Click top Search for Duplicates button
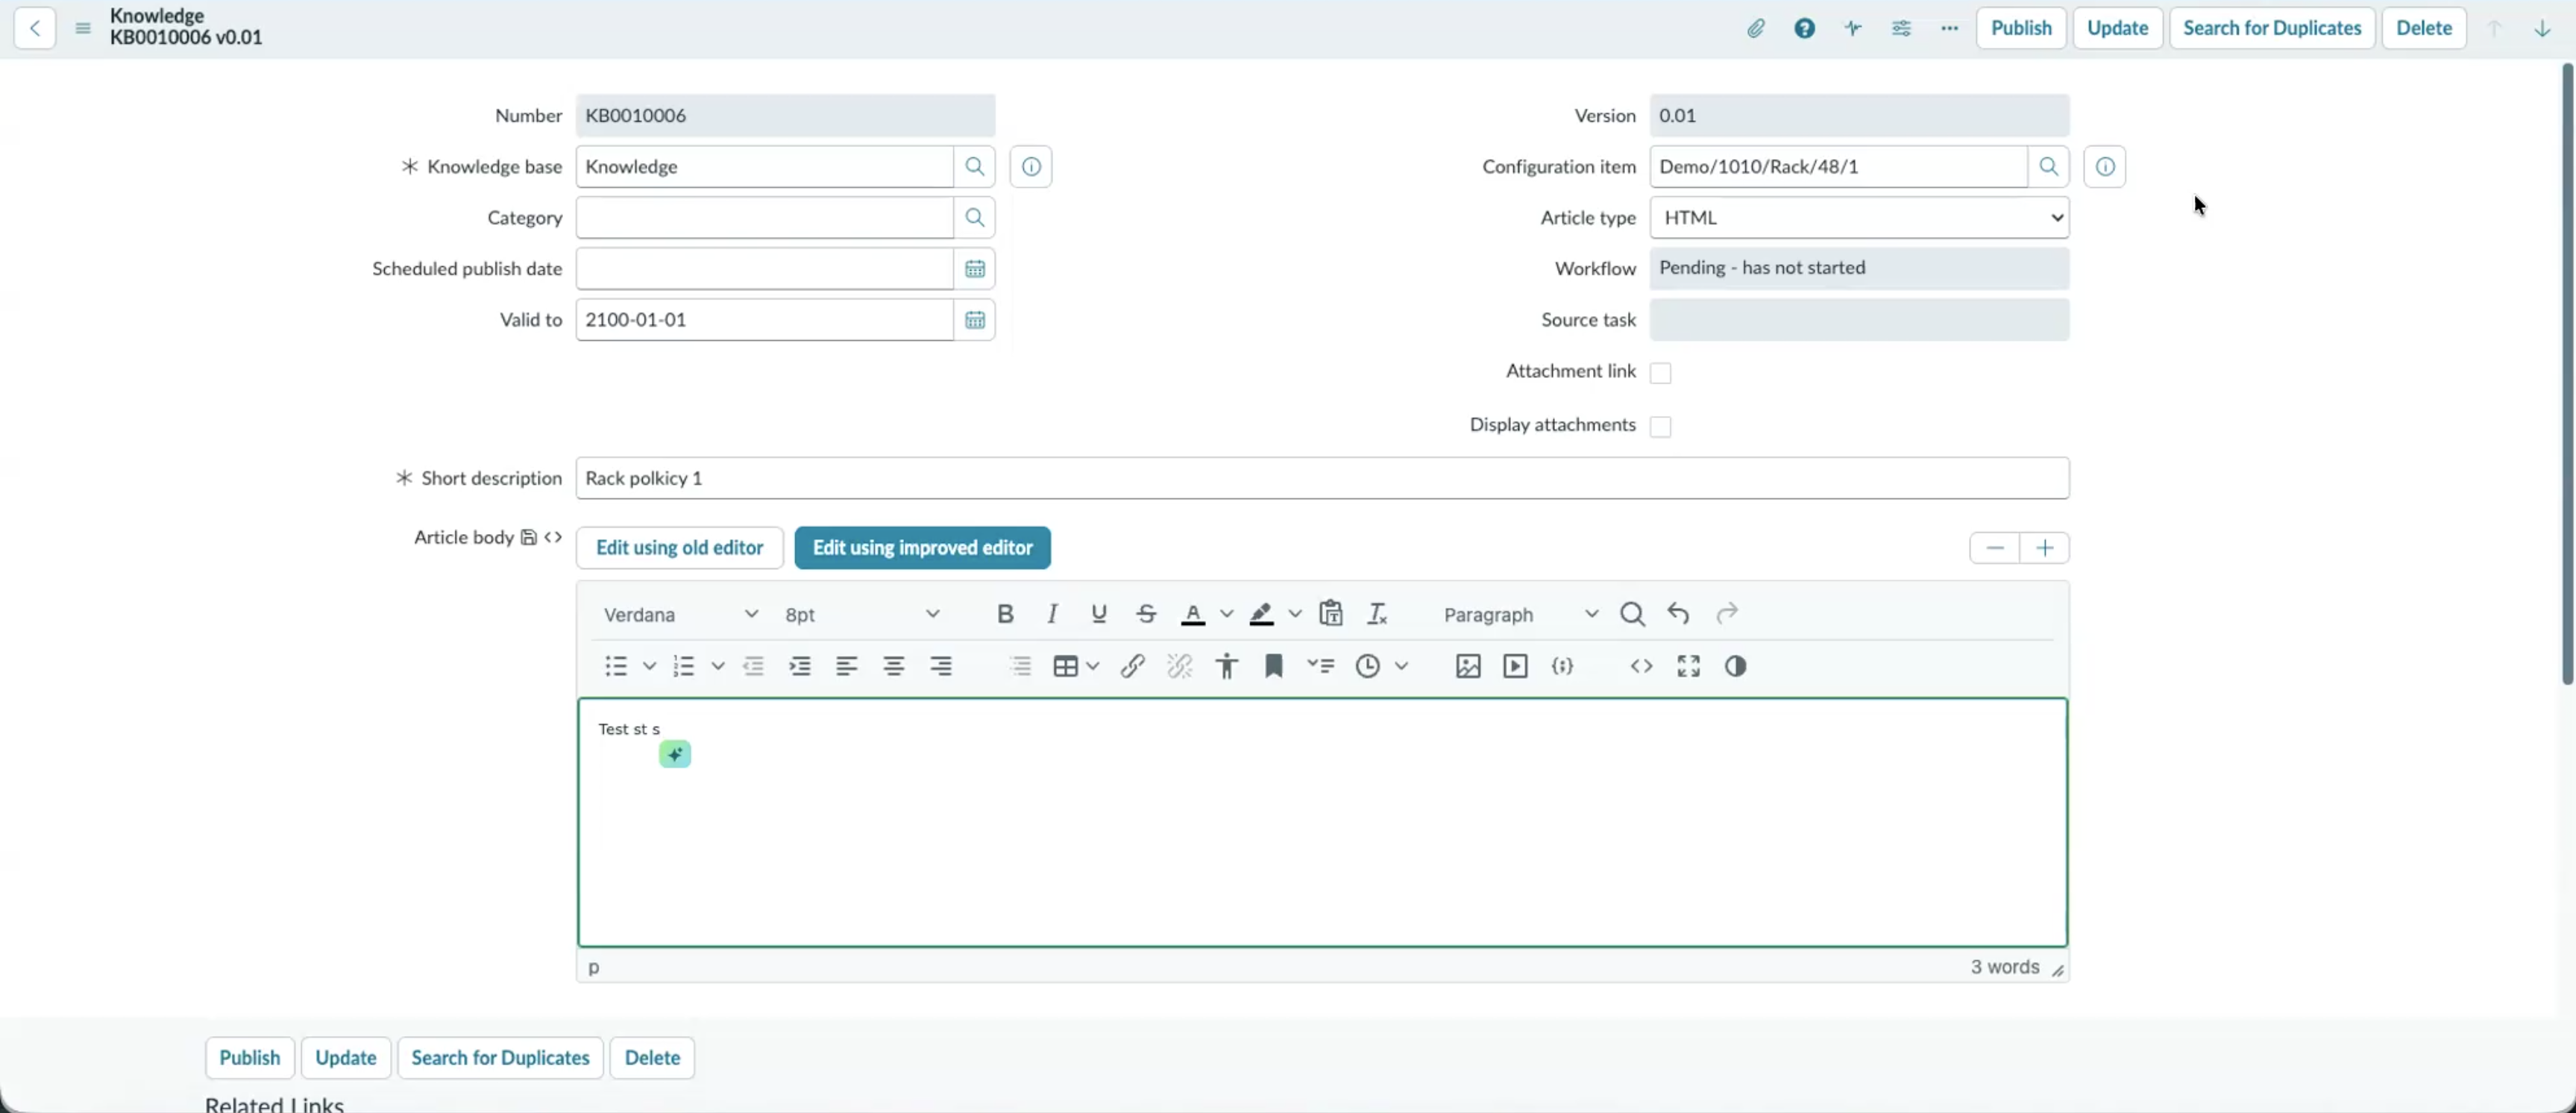The image size is (2576, 1113). [2272, 28]
